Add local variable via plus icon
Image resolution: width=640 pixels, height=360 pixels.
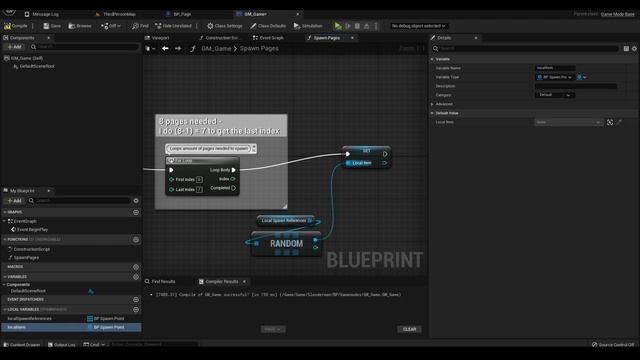(x=136, y=309)
